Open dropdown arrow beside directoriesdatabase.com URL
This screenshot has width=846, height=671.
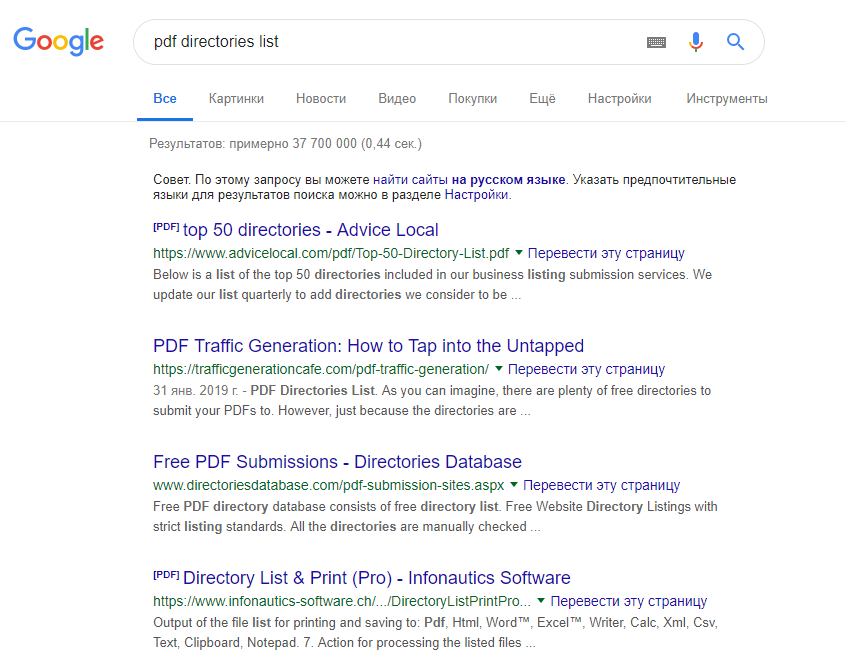tap(515, 485)
